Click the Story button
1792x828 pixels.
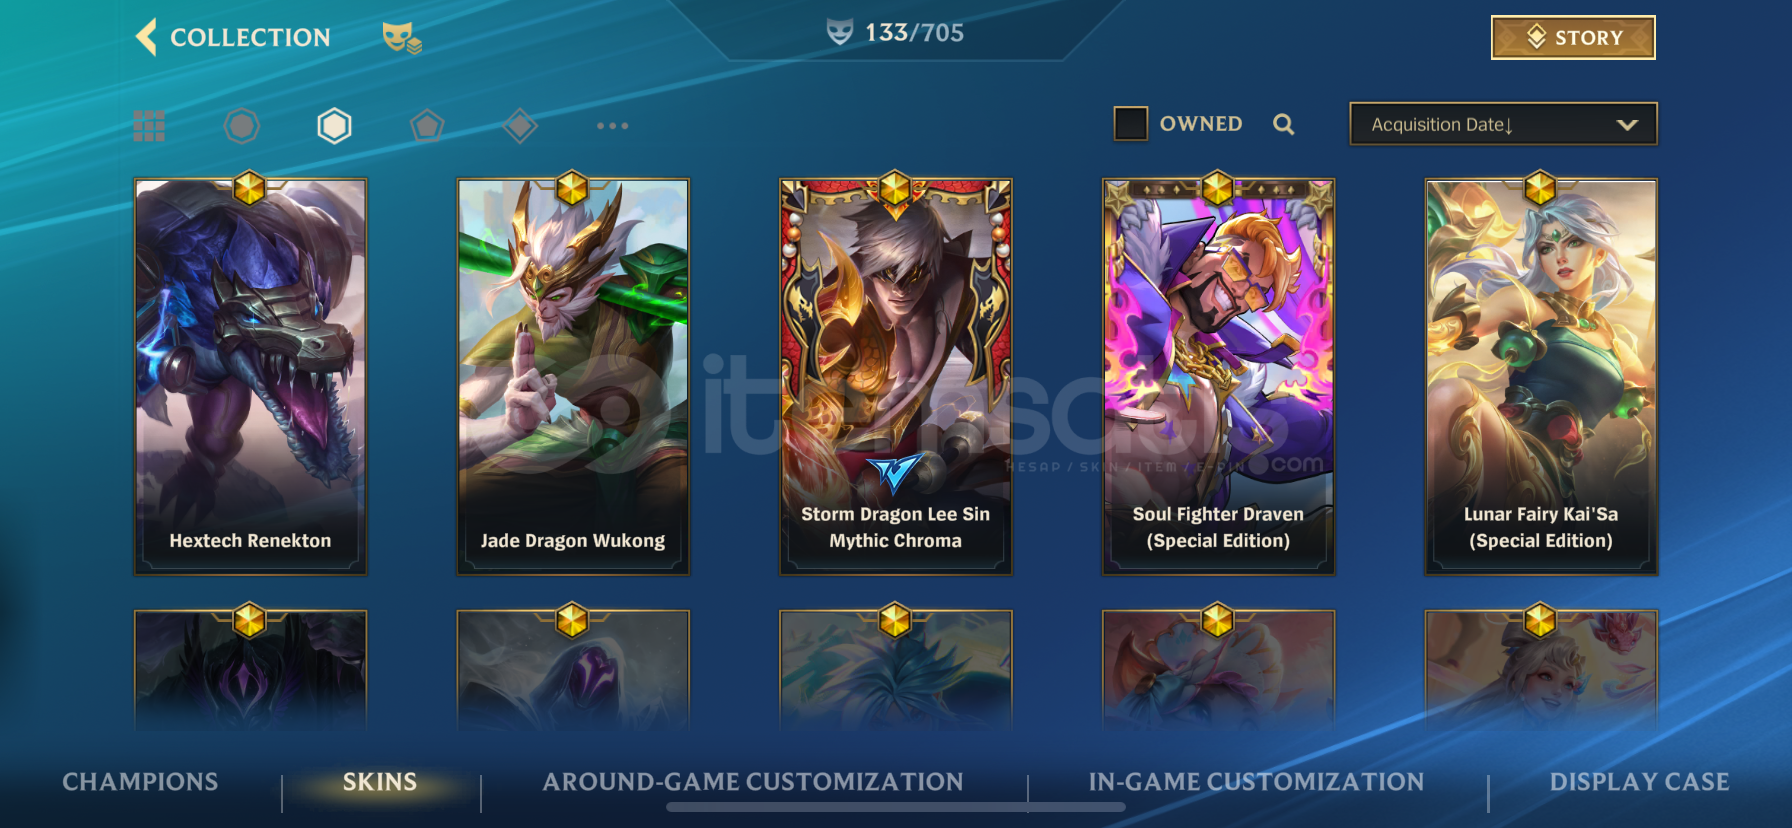click(1573, 38)
